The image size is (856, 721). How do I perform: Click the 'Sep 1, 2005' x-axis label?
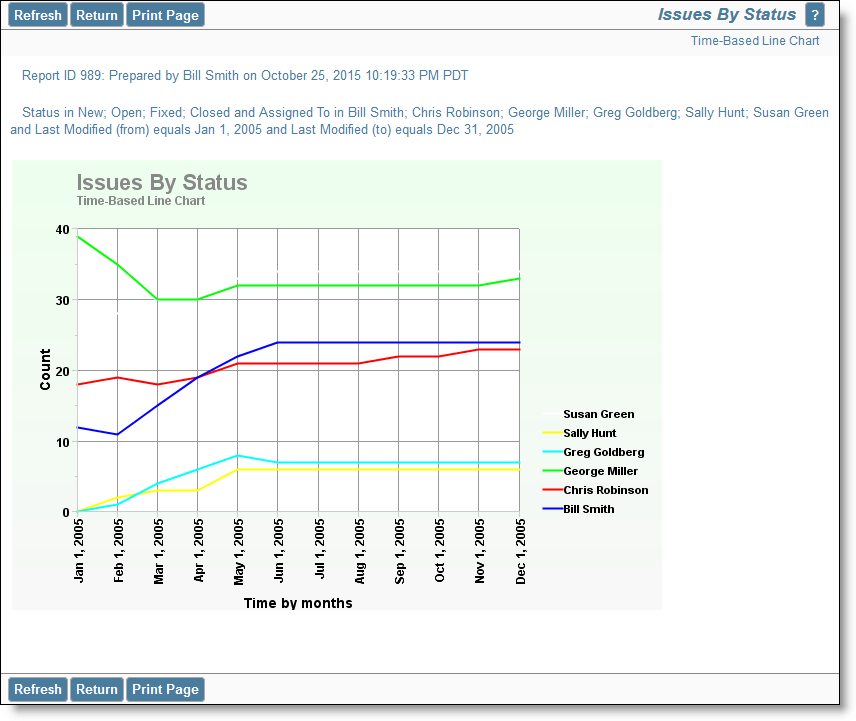point(400,551)
